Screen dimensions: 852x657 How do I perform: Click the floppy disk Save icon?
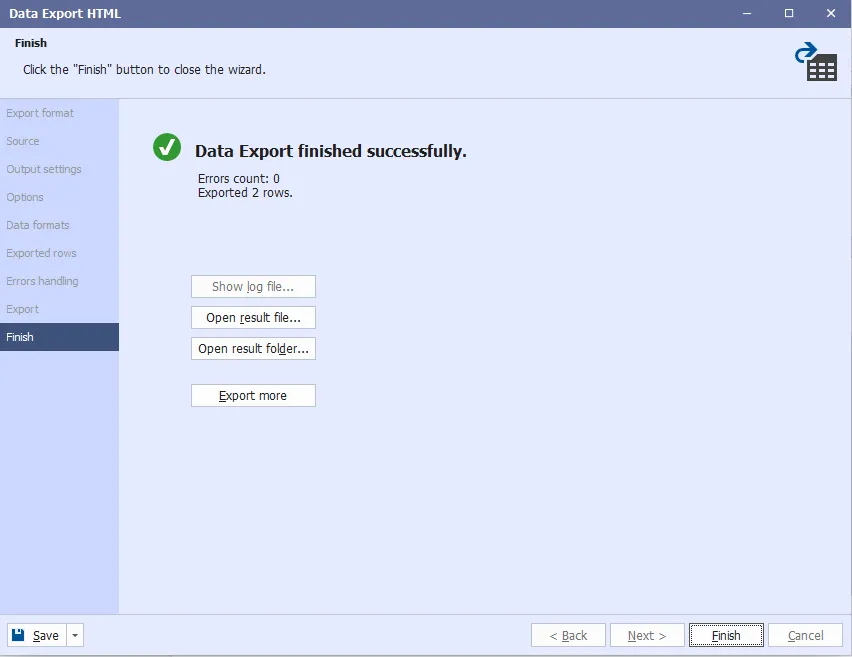[20, 635]
